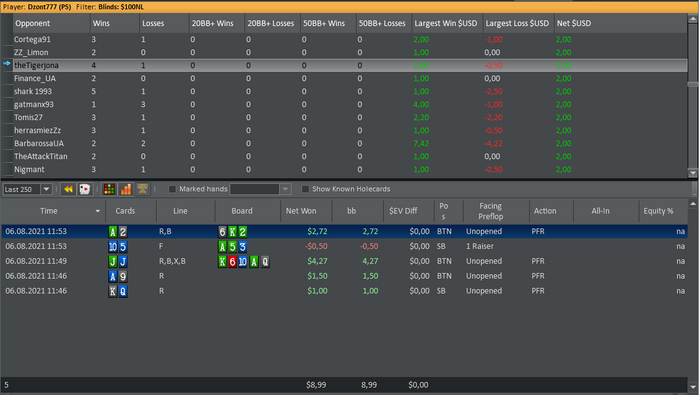Click the -$0,50 net won value
The height and width of the screenshot is (395, 700).
click(317, 246)
